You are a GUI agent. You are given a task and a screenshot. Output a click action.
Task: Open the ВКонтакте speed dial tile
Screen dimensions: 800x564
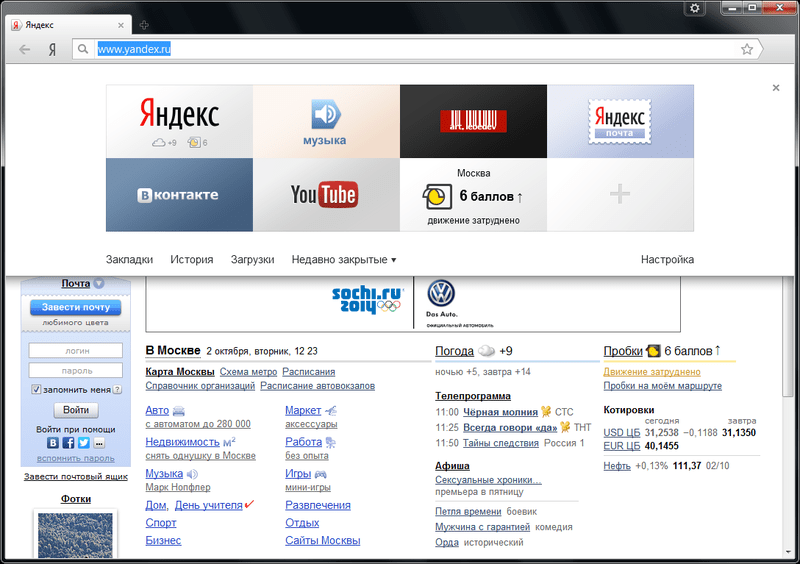pos(180,194)
